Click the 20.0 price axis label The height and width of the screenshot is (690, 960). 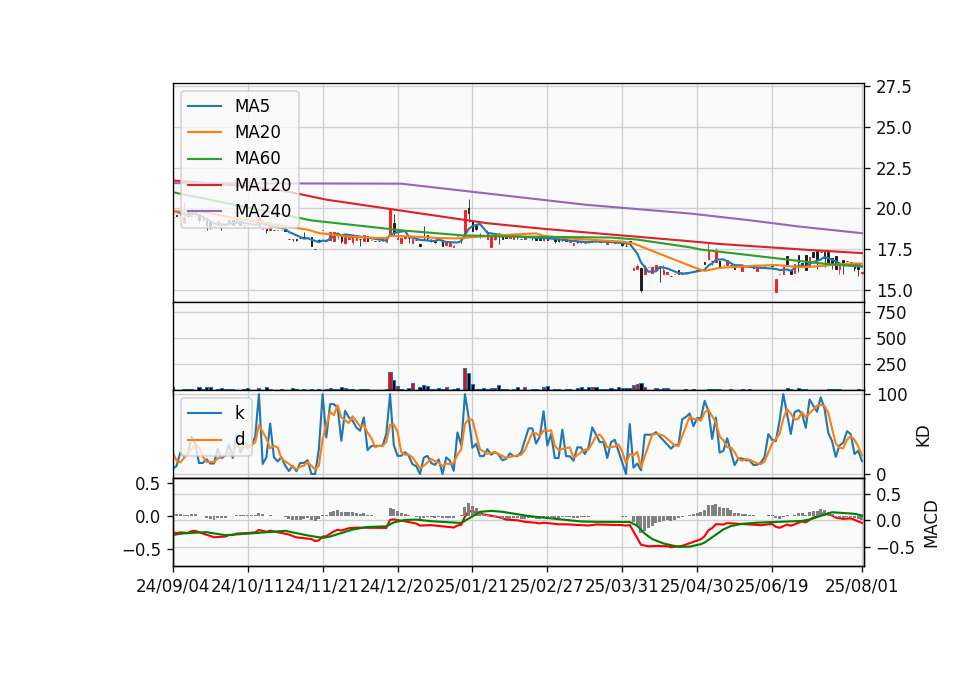pos(893,209)
